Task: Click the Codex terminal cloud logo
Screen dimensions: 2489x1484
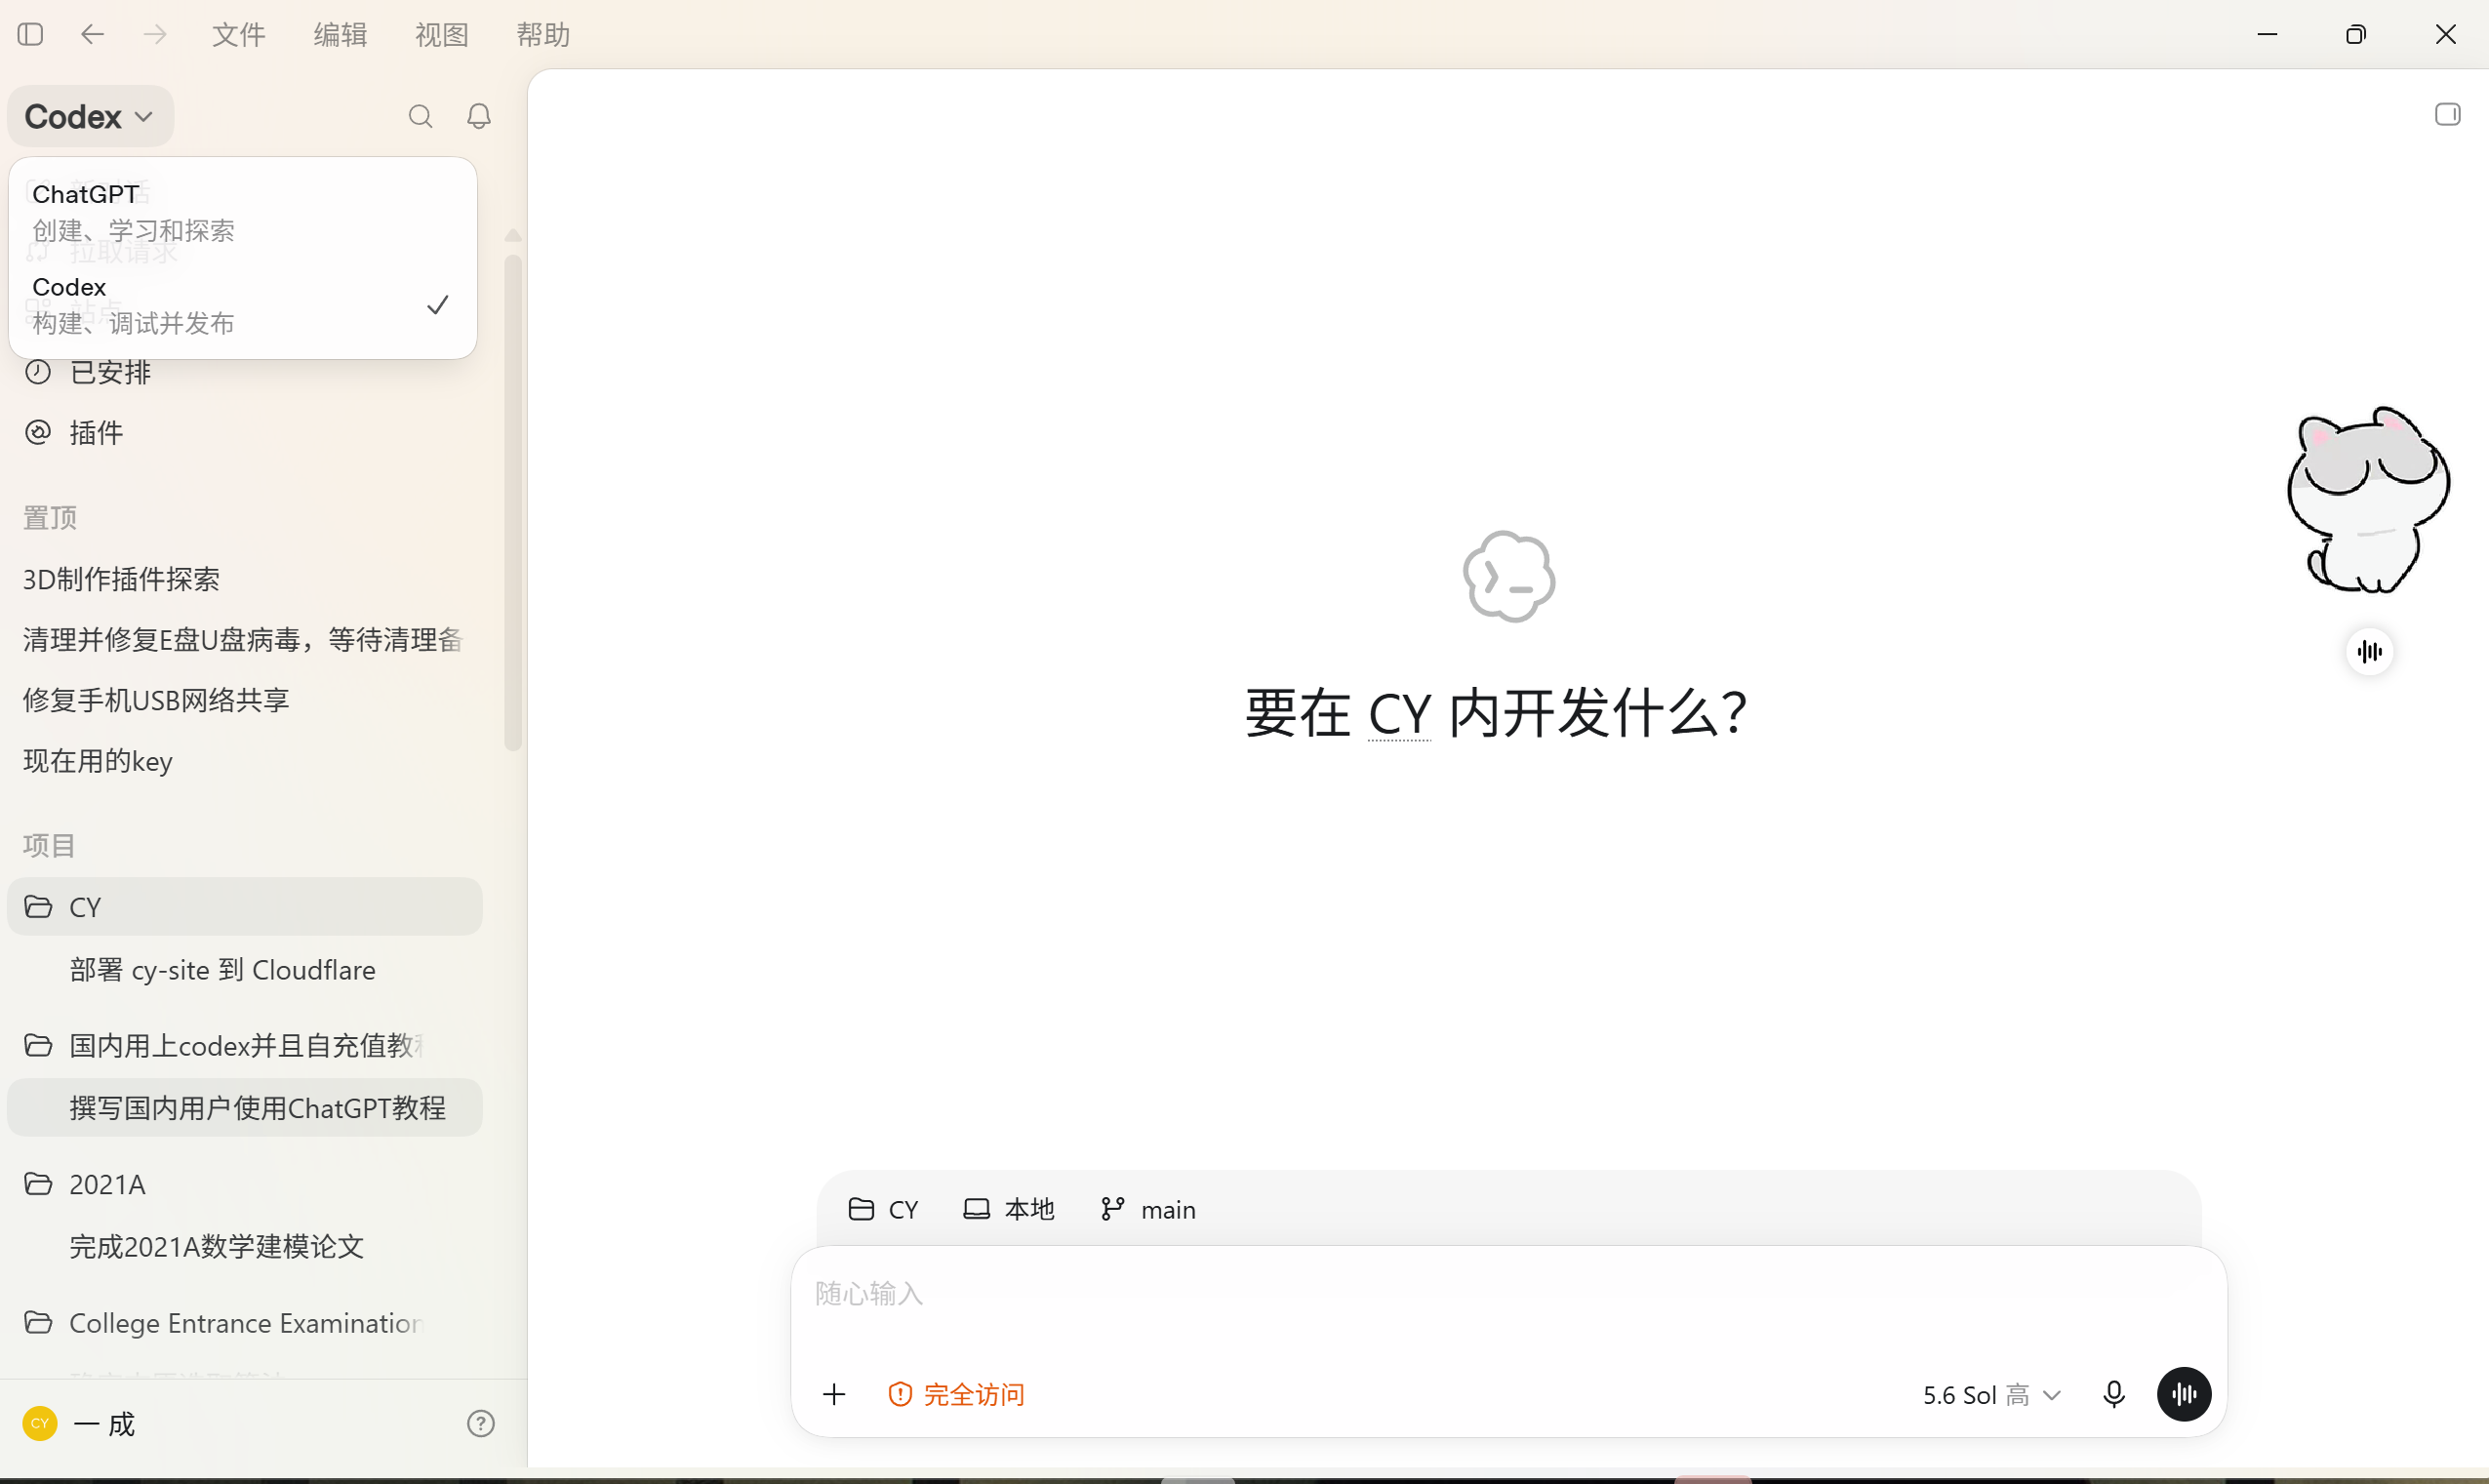Action: pyautogui.click(x=1509, y=577)
